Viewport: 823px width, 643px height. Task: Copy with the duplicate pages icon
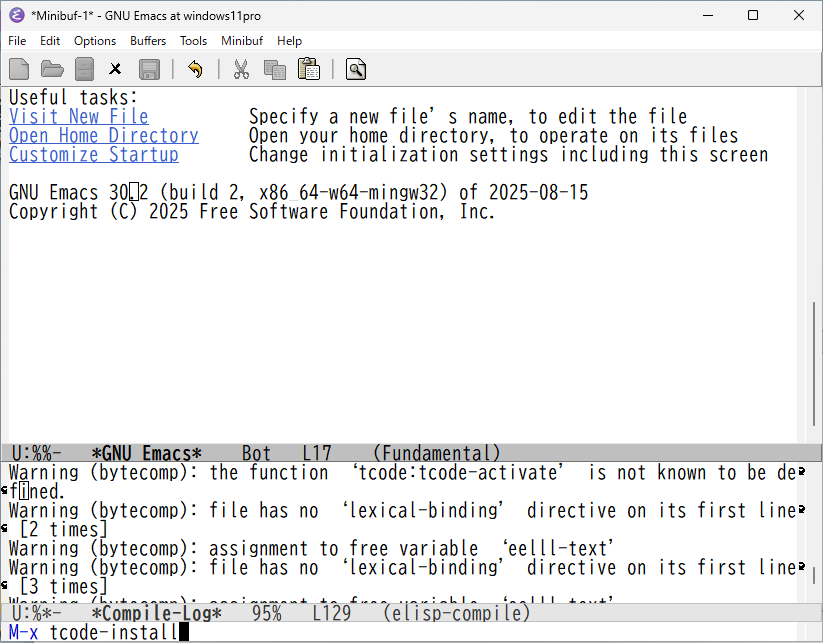275,69
